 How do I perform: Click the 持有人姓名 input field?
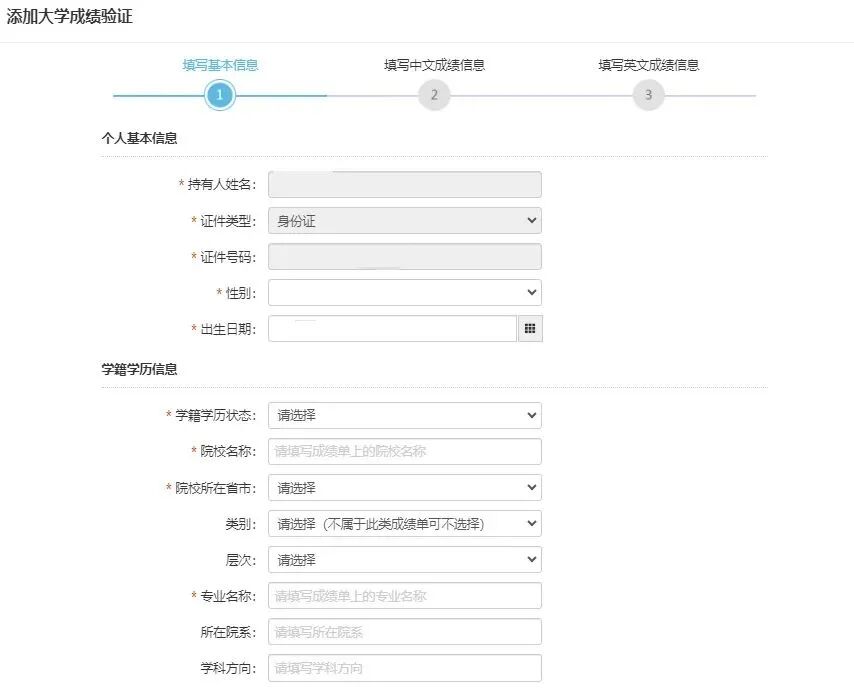click(405, 185)
